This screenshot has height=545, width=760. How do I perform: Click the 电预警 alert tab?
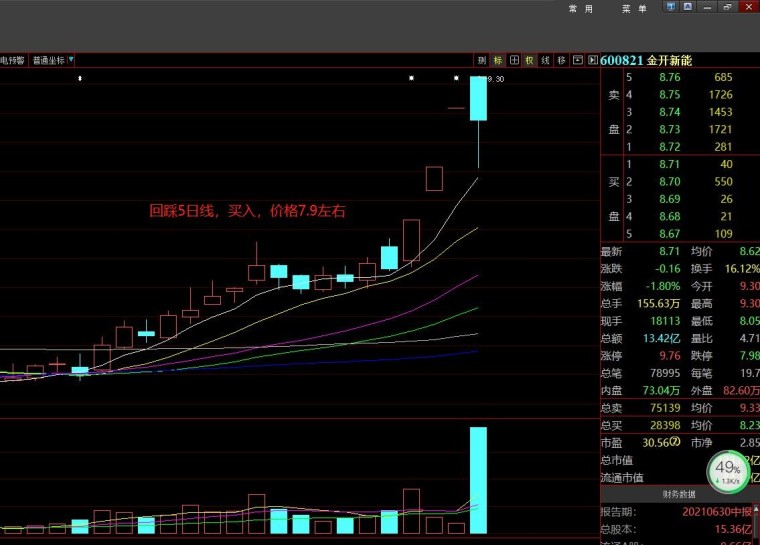pyautogui.click(x=12, y=60)
